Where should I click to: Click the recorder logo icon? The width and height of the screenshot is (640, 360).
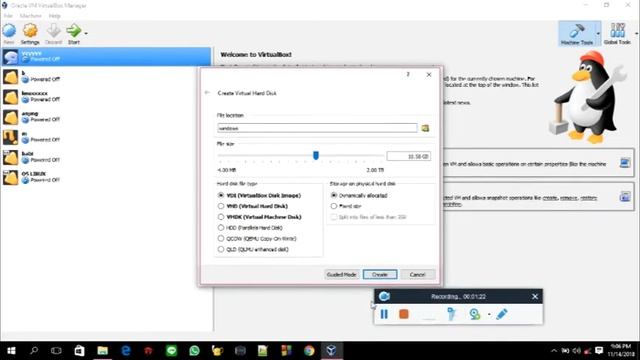click(384, 296)
